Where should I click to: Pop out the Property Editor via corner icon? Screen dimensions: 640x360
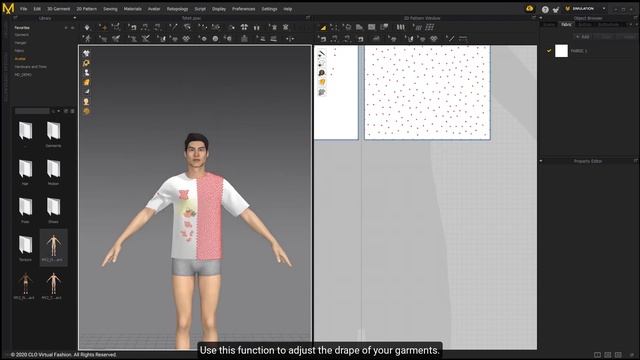(x=636, y=161)
